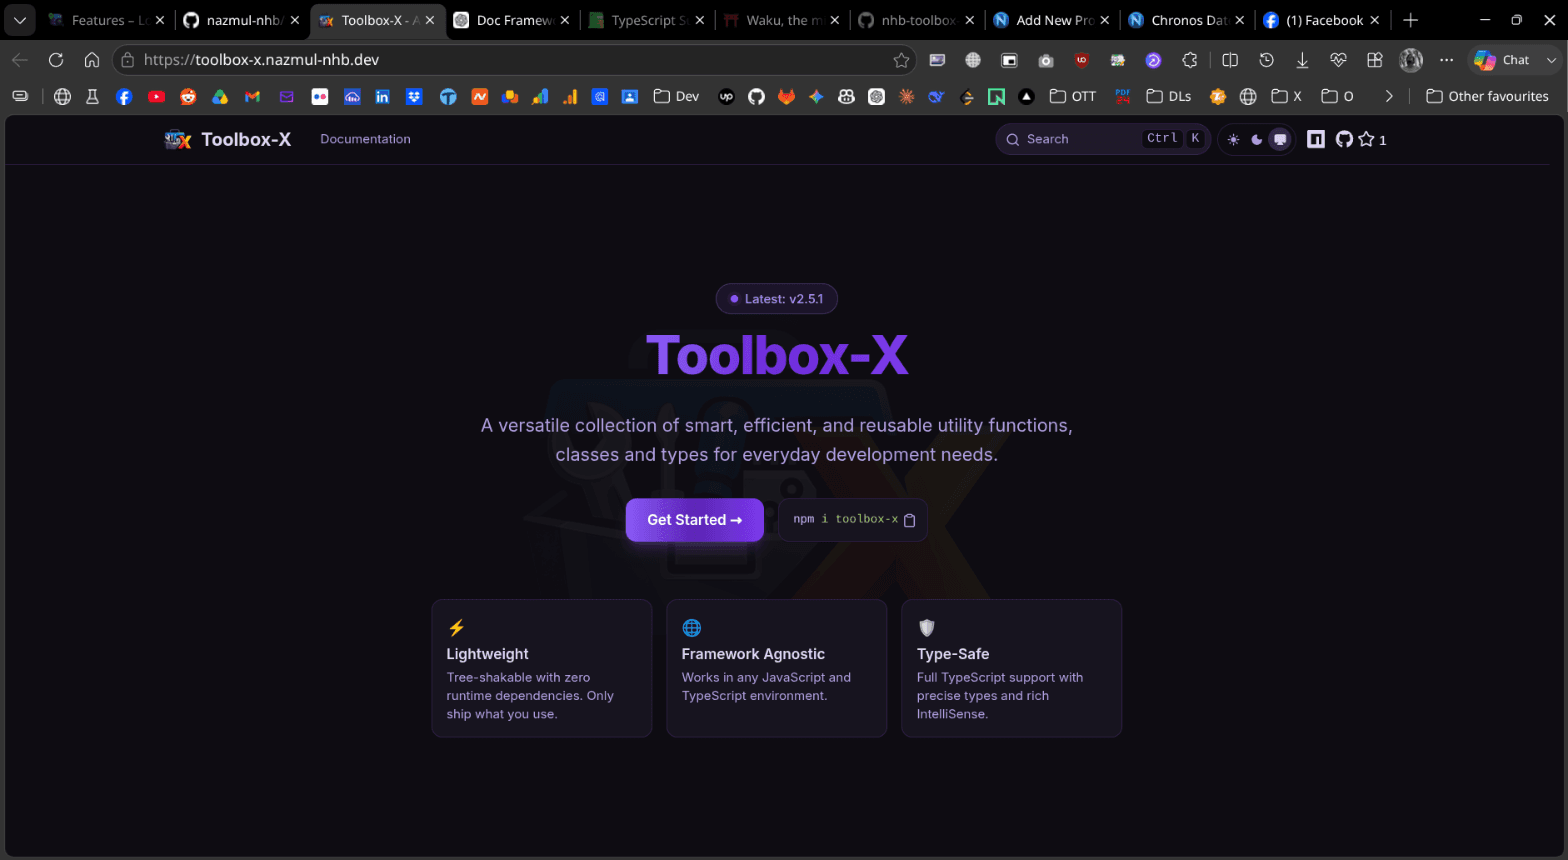Open the LinkedIn bookmark

(382, 97)
